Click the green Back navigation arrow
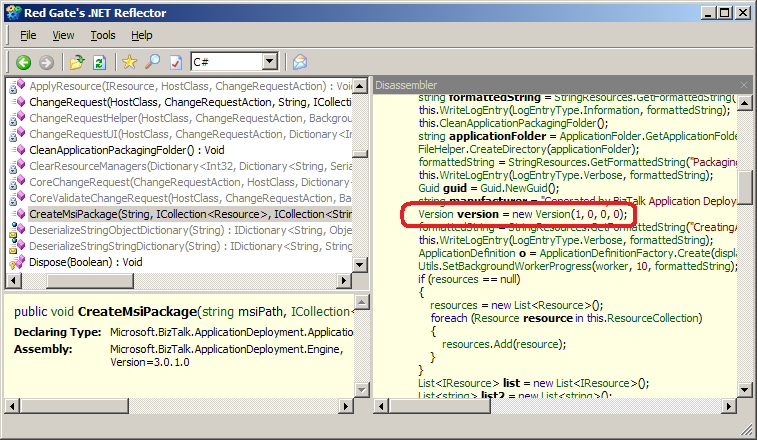The width and height of the screenshot is (757, 440). (x=23, y=62)
